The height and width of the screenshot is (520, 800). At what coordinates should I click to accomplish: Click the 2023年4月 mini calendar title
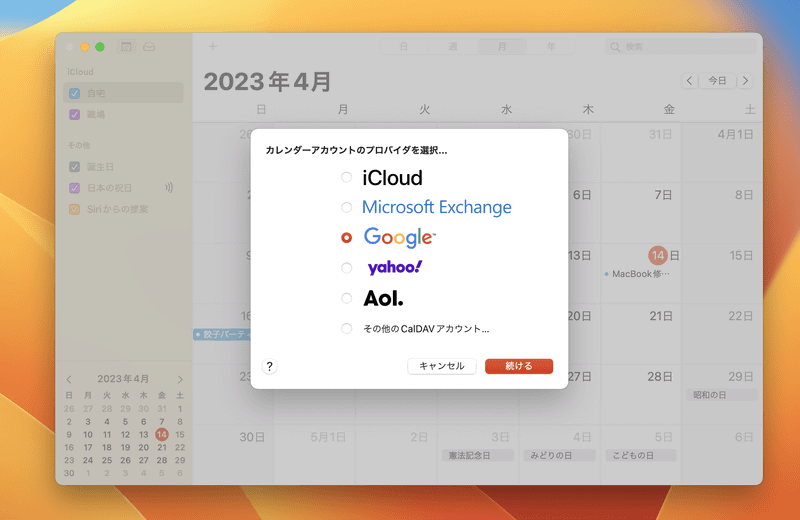click(x=123, y=379)
